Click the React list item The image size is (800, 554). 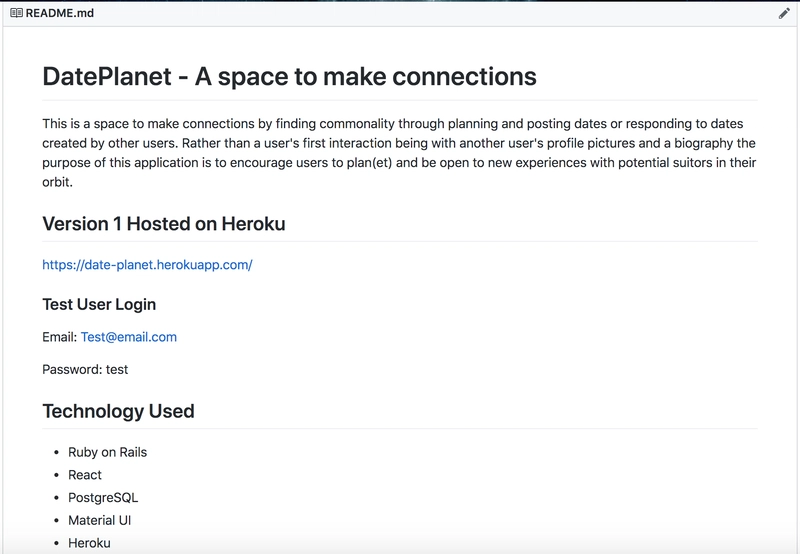click(85, 475)
